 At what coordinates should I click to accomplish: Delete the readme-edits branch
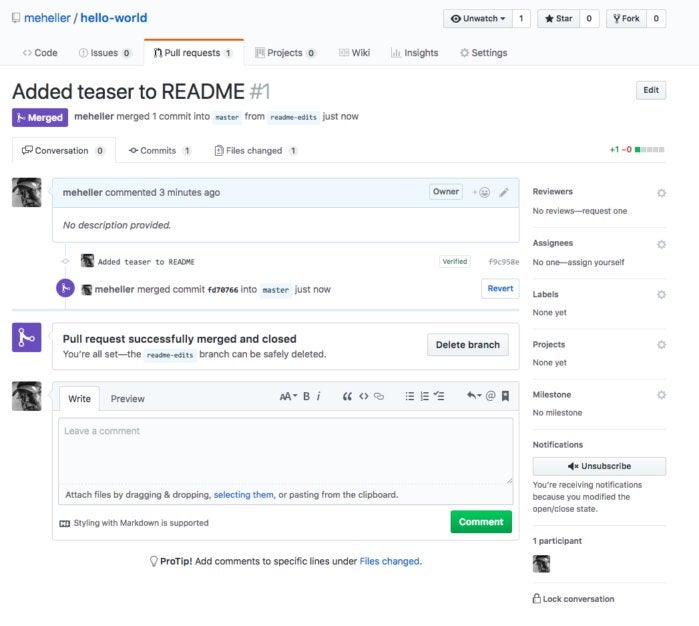point(468,345)
